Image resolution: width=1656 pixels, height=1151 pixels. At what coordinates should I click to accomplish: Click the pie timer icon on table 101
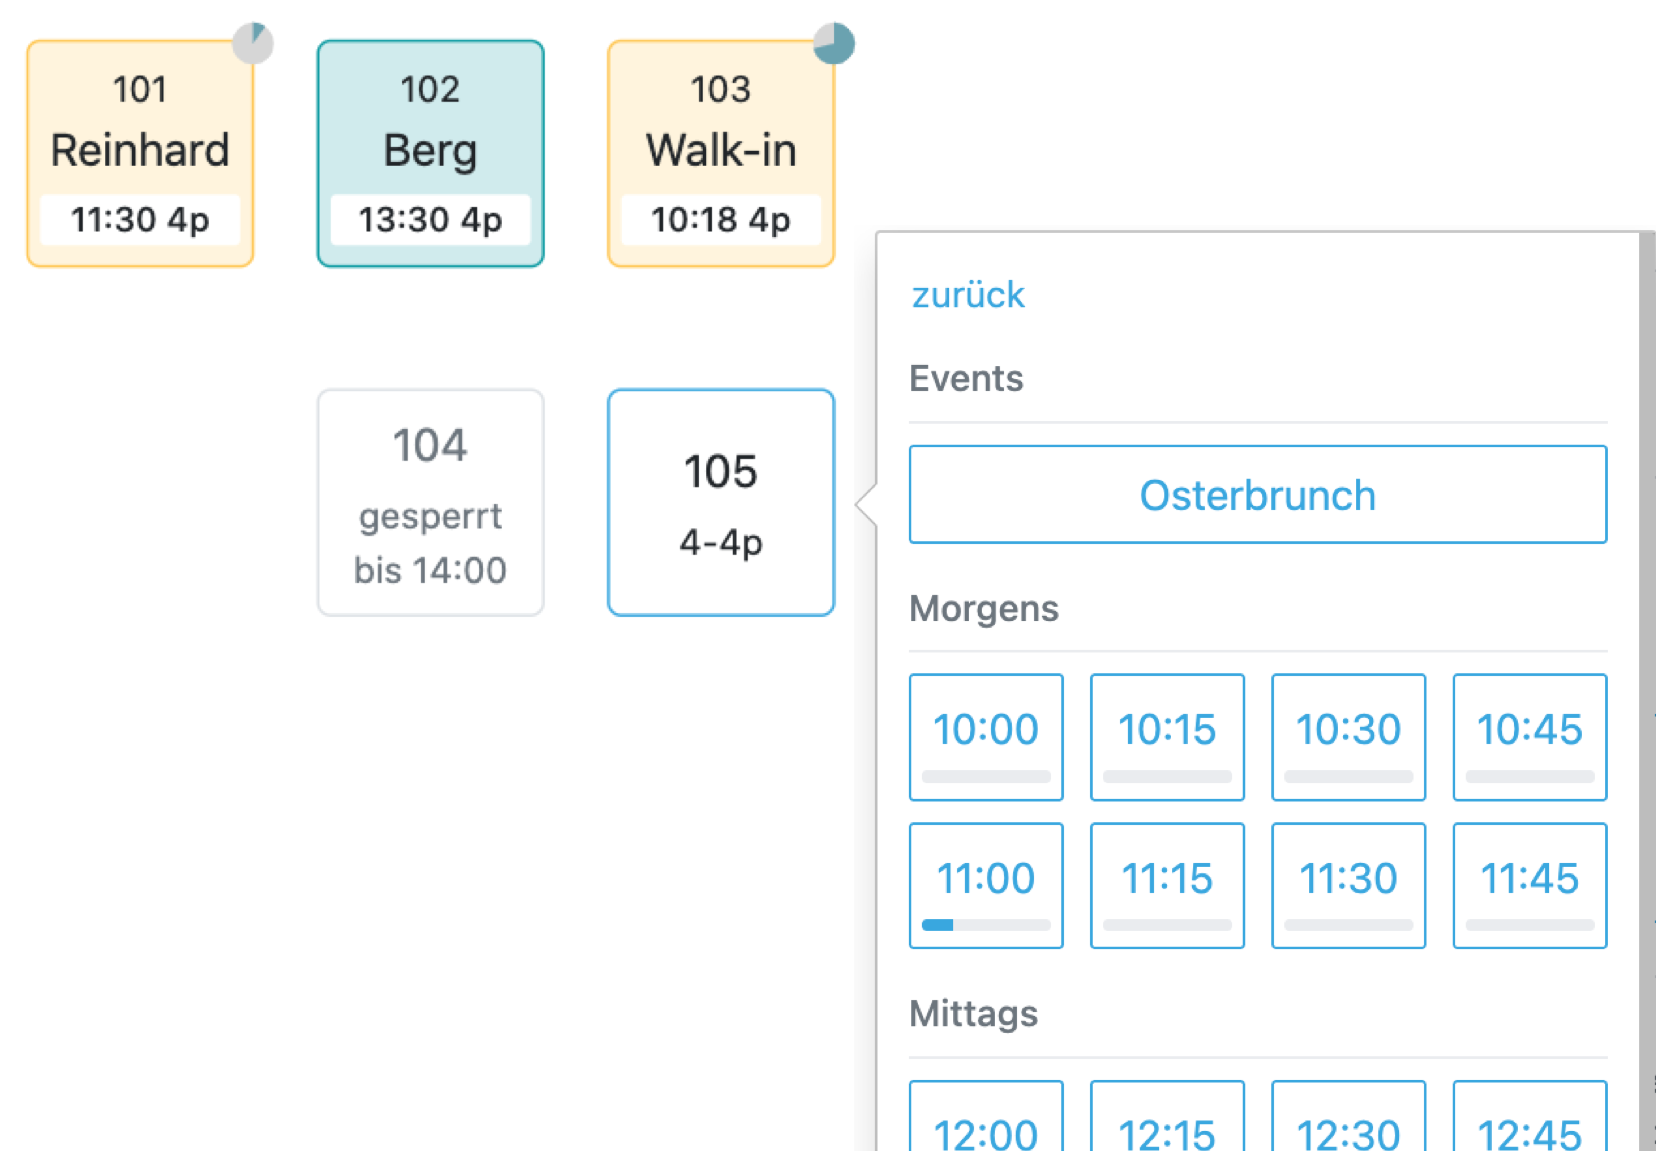coord(253,43)
